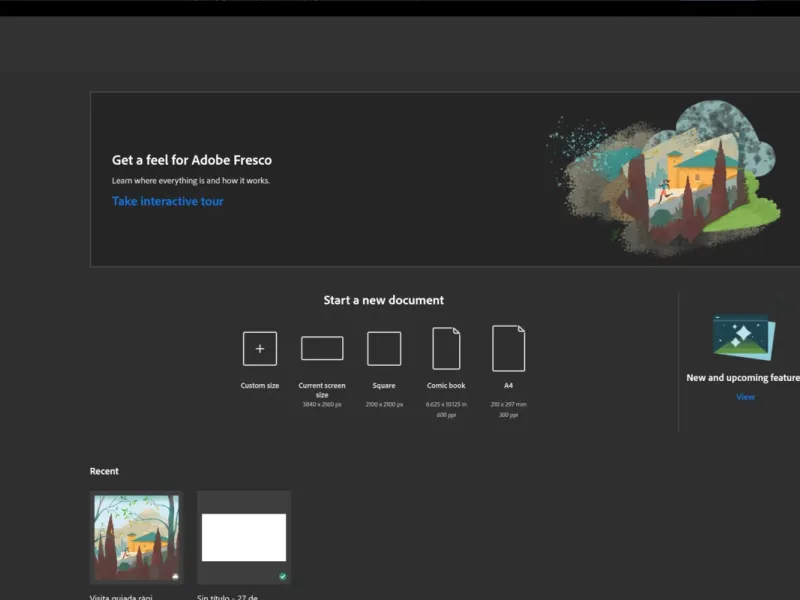The width and height of the screenshot is (800, 600).
Task: Click the 'Recent' section heading
Action: (104, 471)
